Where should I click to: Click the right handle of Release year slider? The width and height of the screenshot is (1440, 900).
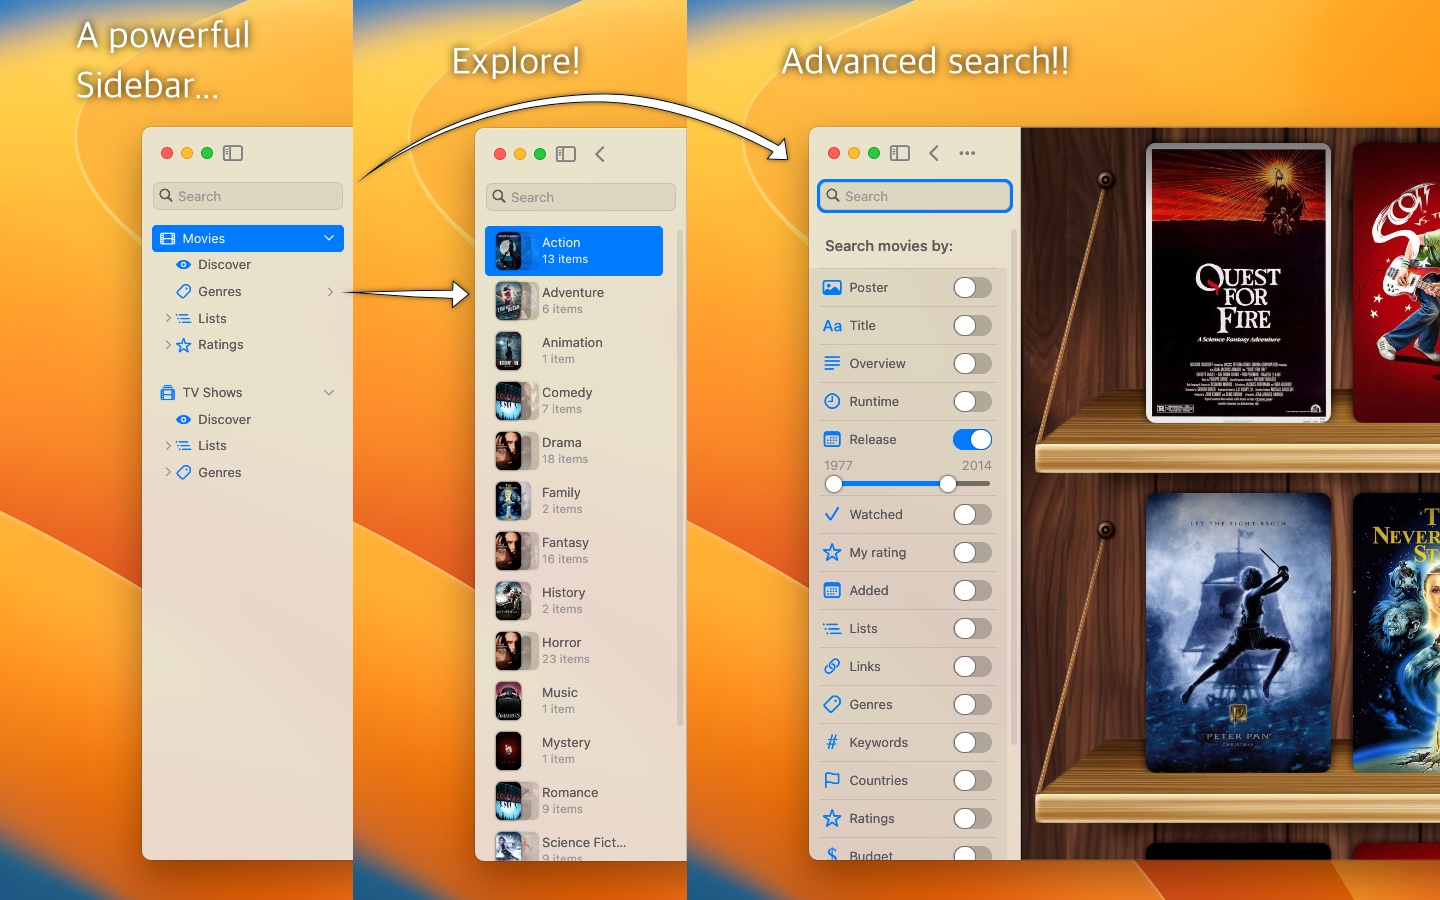947,484
